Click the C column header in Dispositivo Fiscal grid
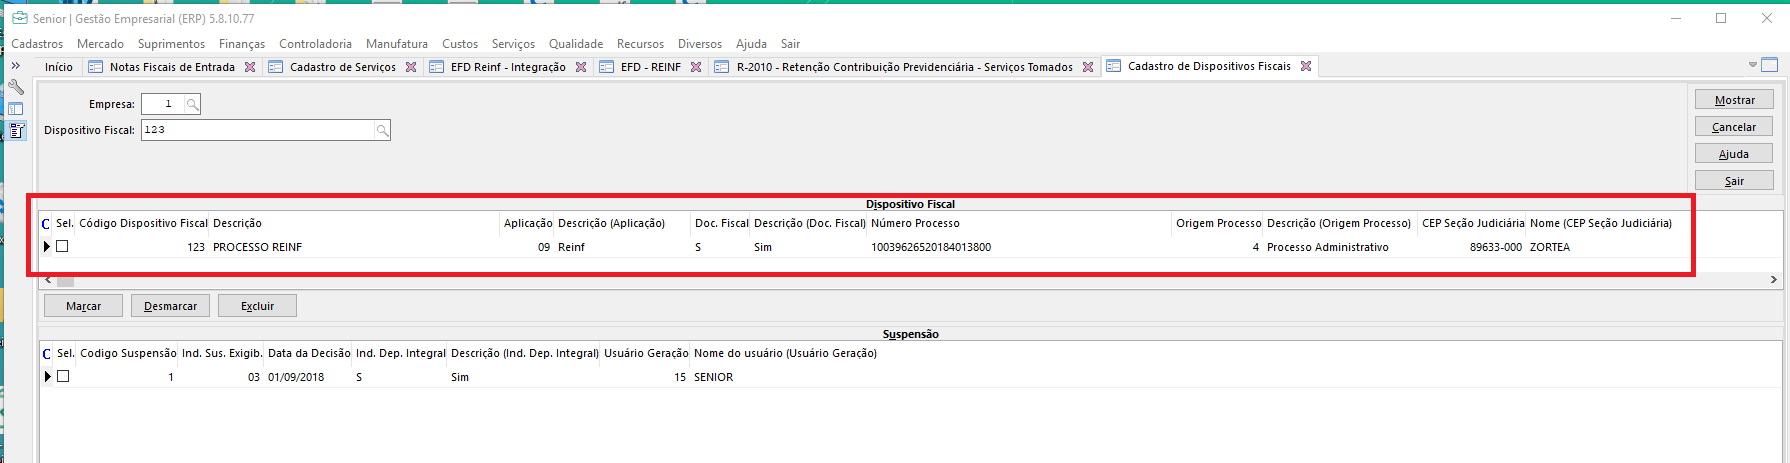The height and width of the screenshot is (463, 1790). click(46, 224)
